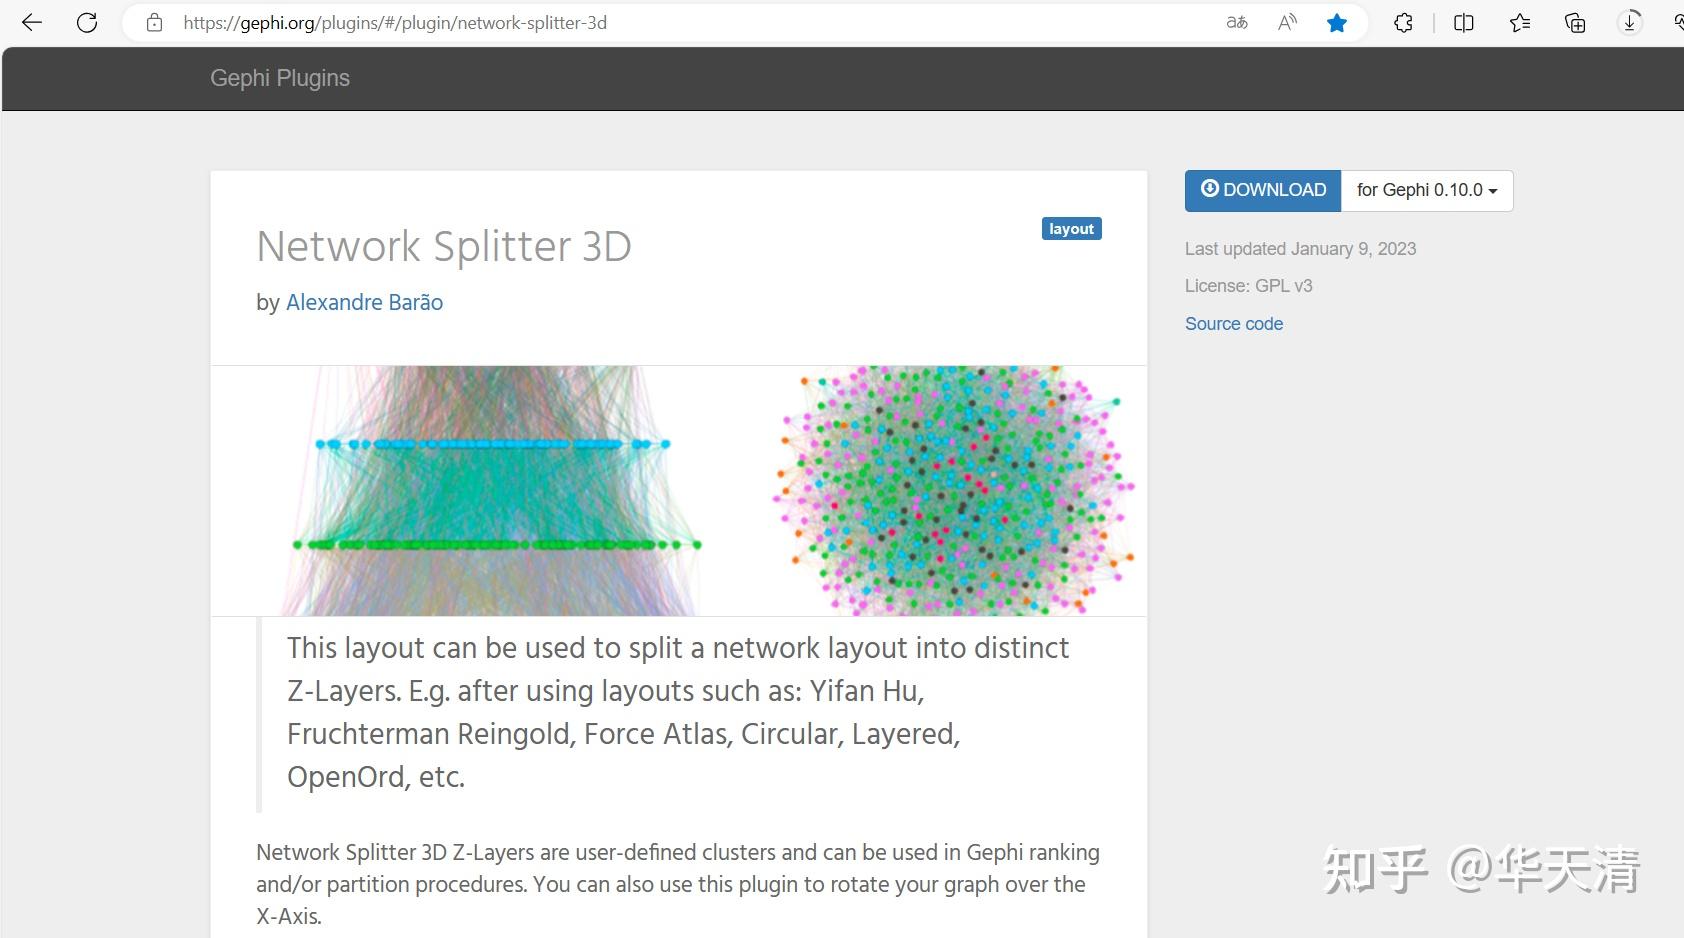
Task: Click the colorful circular network image
Action: click(x=954, y=490)
